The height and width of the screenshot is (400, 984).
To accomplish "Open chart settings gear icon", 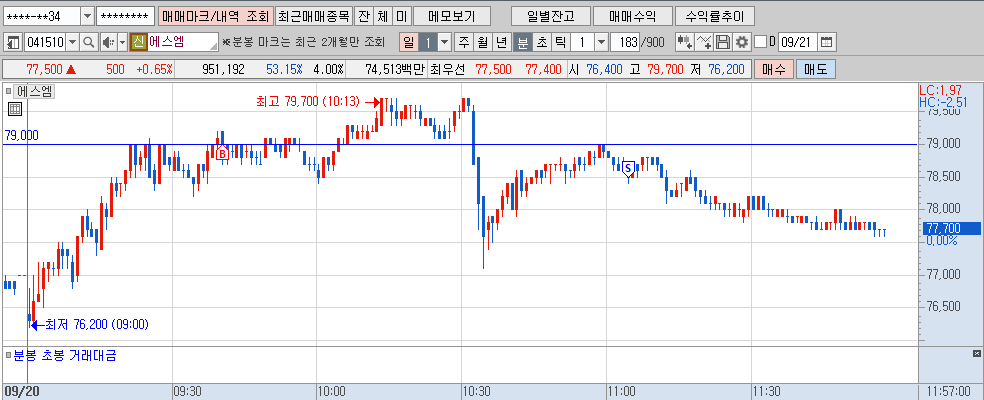I will coord(742,42).
